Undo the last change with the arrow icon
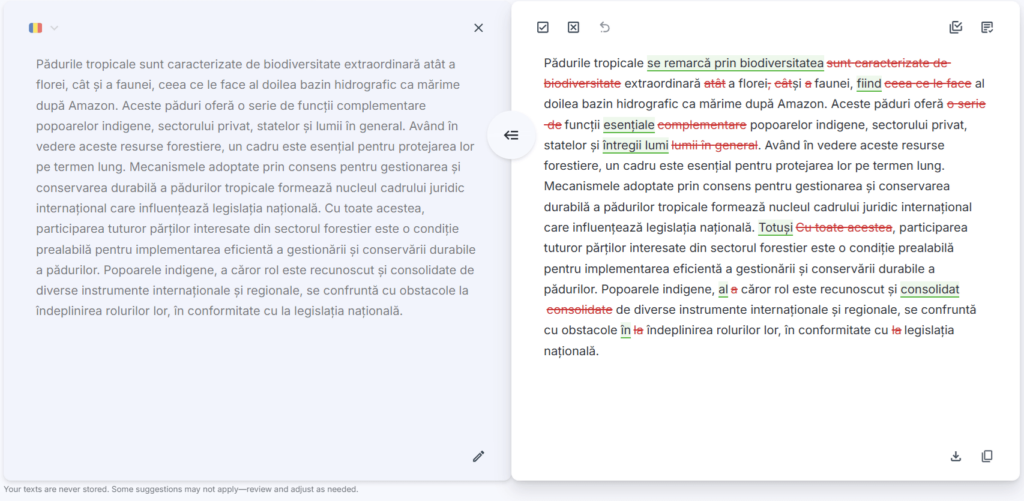Screen dimensions: 1024x501 [x=604, y=28]
